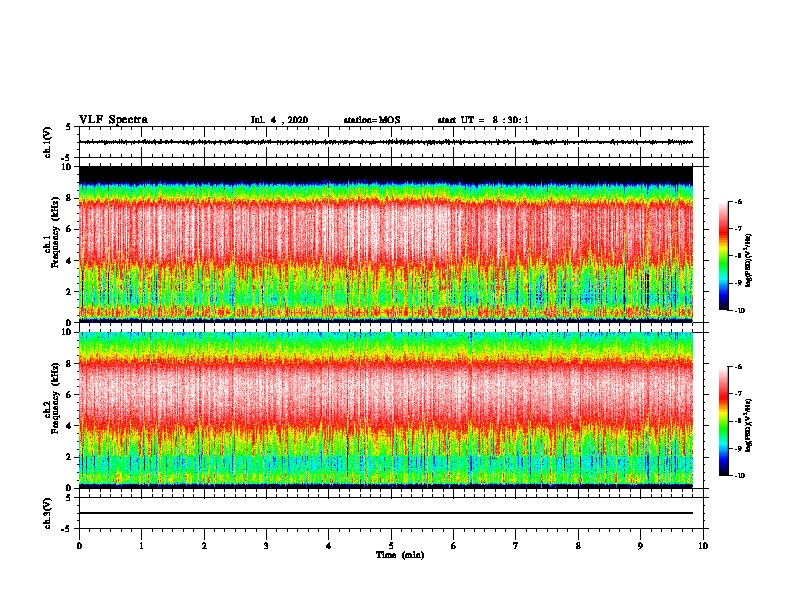
Task: Select the date text "Jul 4, 2020"
Action: click(279, 120)
